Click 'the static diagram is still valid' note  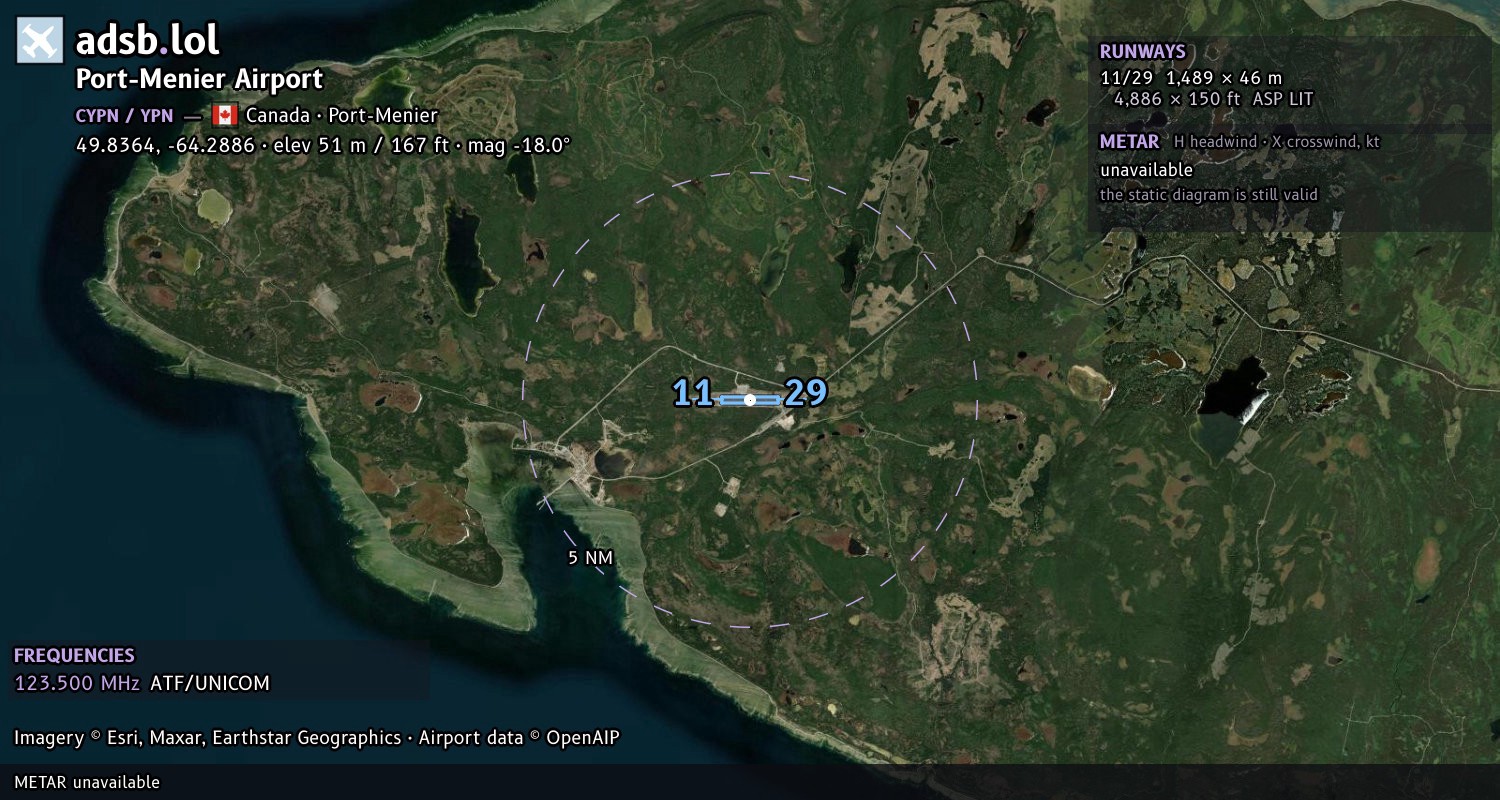point(1209,195)
